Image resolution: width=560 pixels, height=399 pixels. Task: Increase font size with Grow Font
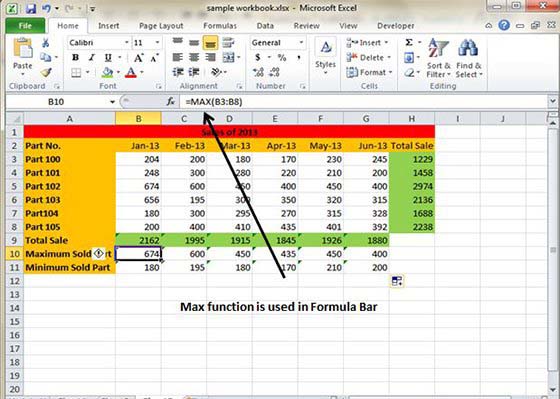coord(139,58)
